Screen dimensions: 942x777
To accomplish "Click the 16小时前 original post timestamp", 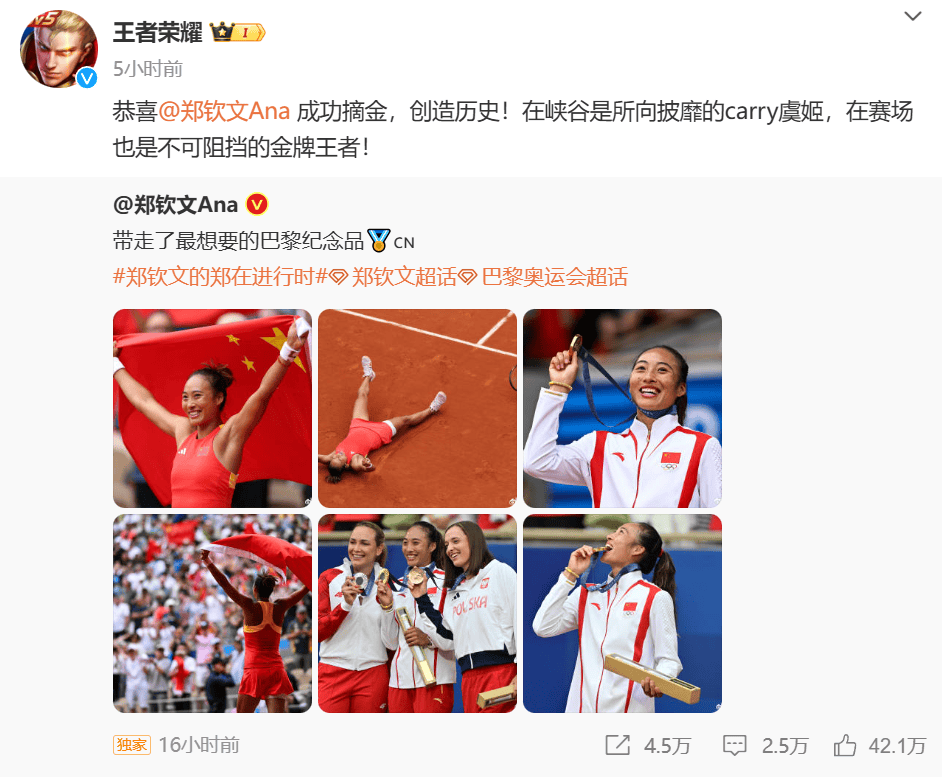I will [x=199, y=745].
